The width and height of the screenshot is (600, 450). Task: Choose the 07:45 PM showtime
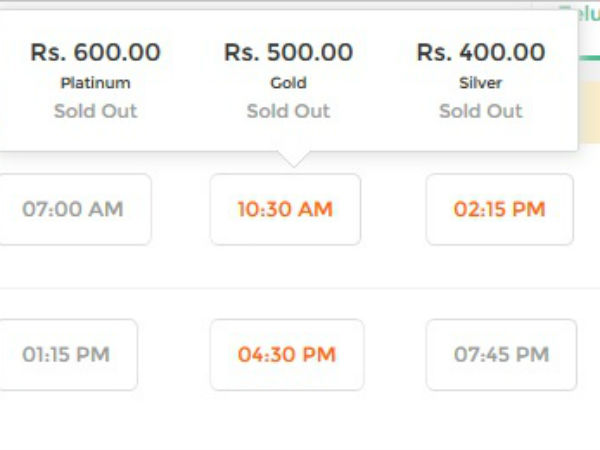click(x=501, y=355)
